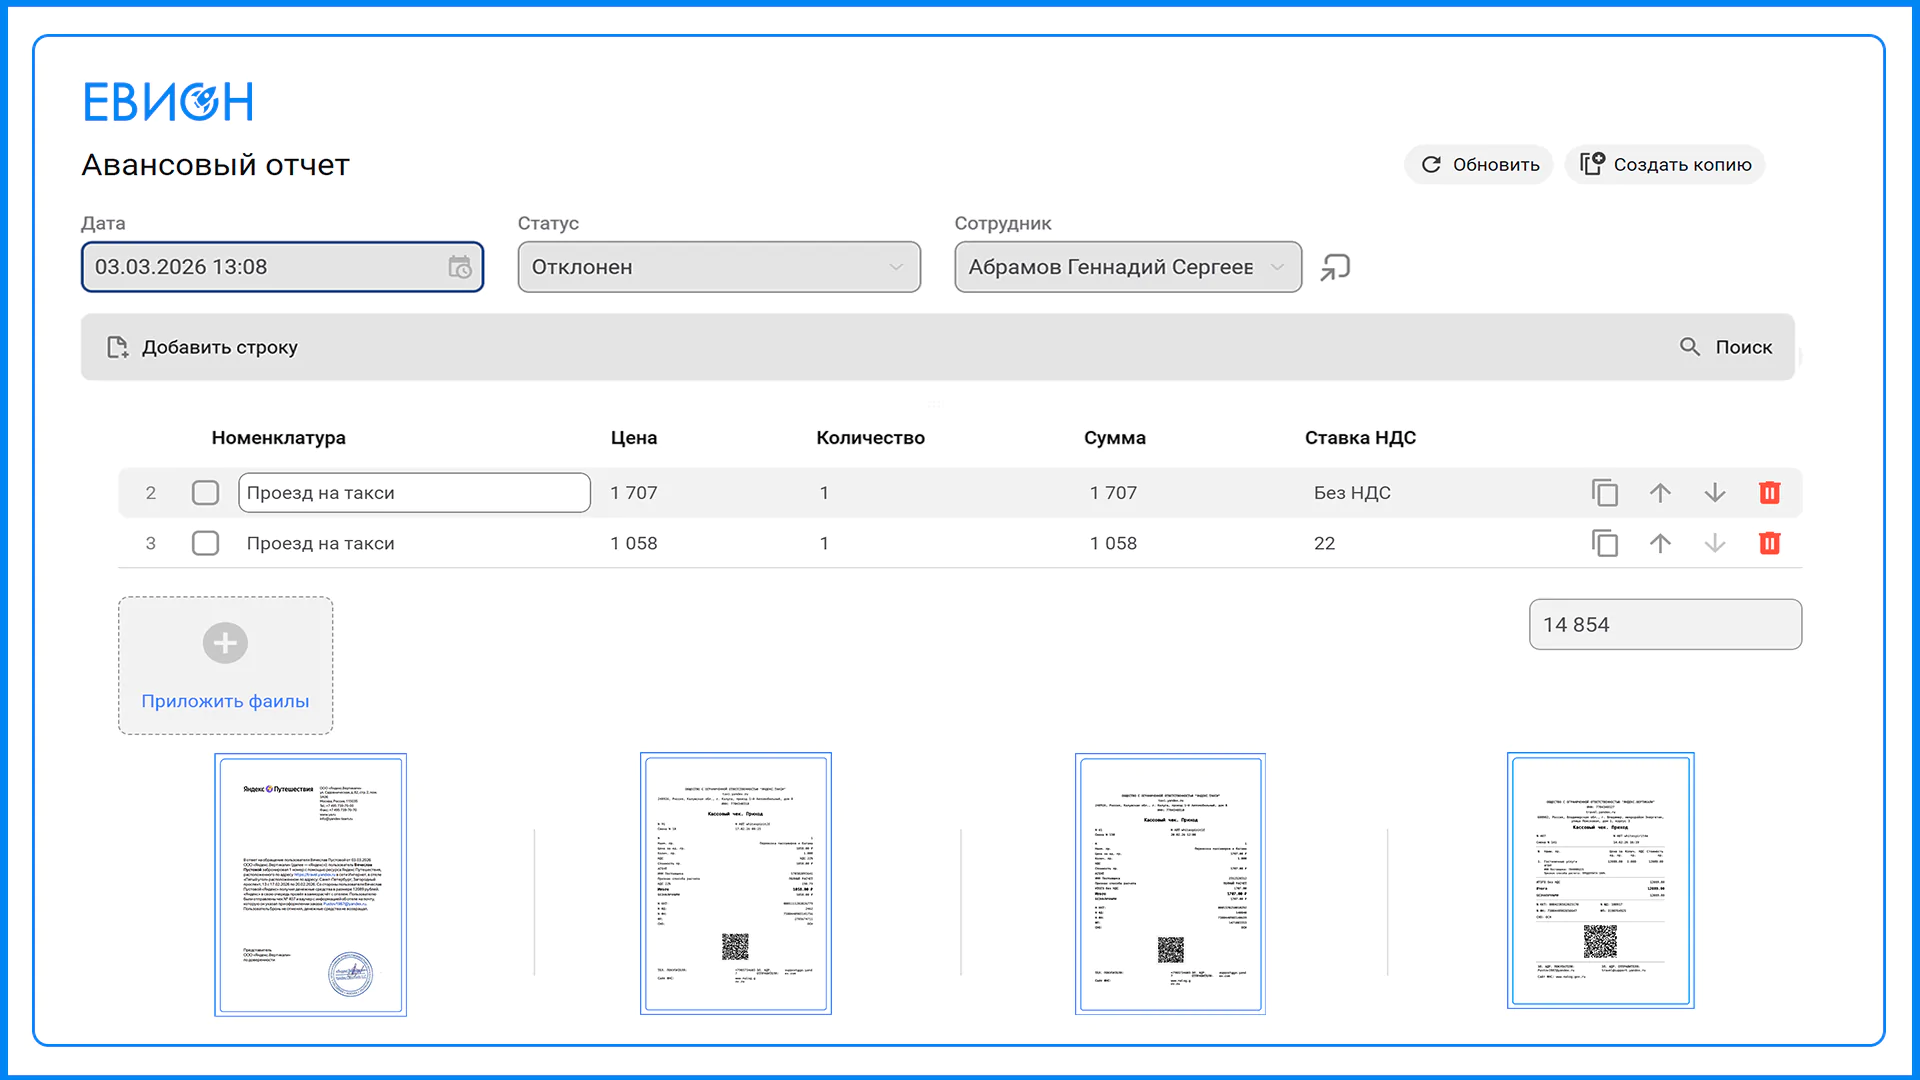
Task: Open the Яндекс Путешествия document thumbnail
Action: [x=310, y=885]
